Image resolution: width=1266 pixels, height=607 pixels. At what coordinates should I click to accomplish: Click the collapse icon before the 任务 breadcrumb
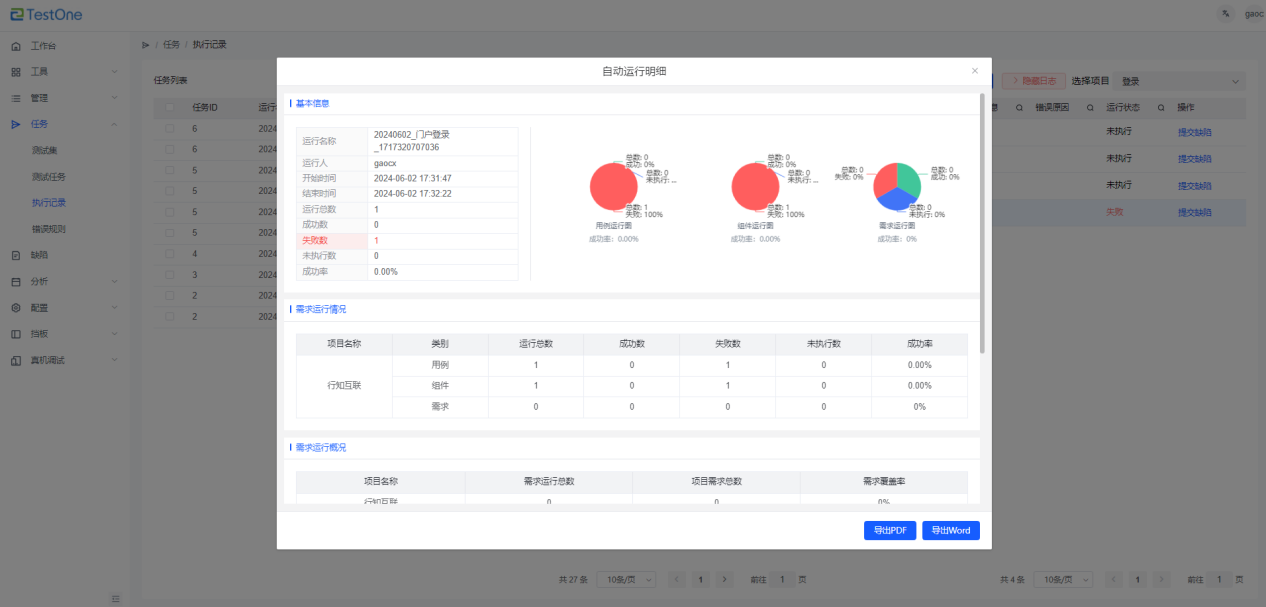tap(146, 45)
